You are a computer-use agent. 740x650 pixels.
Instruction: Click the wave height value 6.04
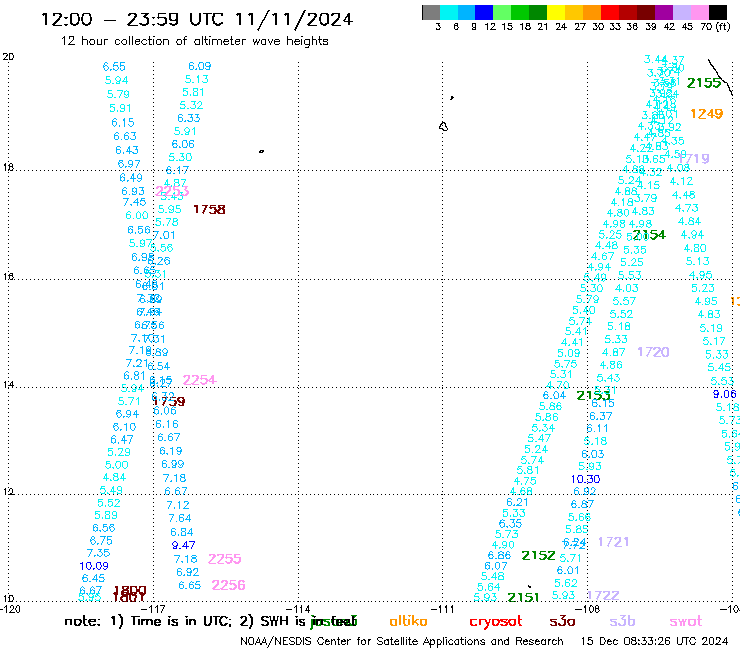554,395
